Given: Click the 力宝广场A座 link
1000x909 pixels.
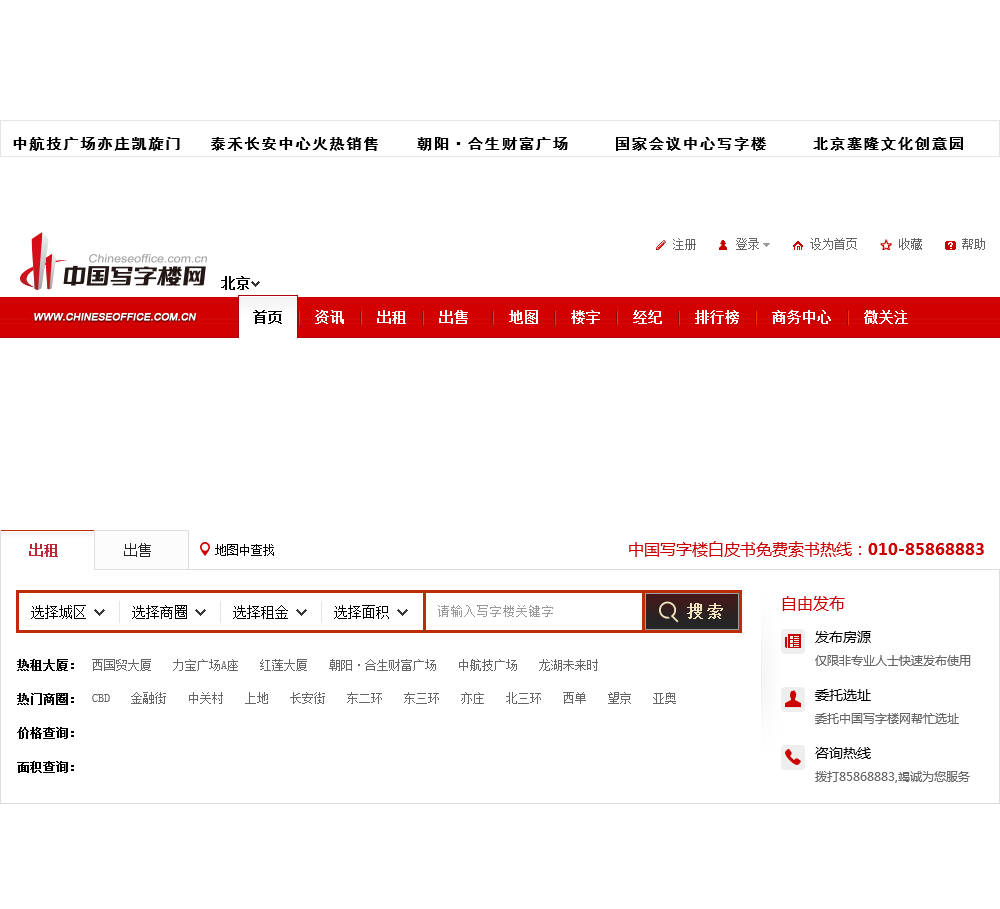Looking at the screenshot, I should (x=205, y=665).
